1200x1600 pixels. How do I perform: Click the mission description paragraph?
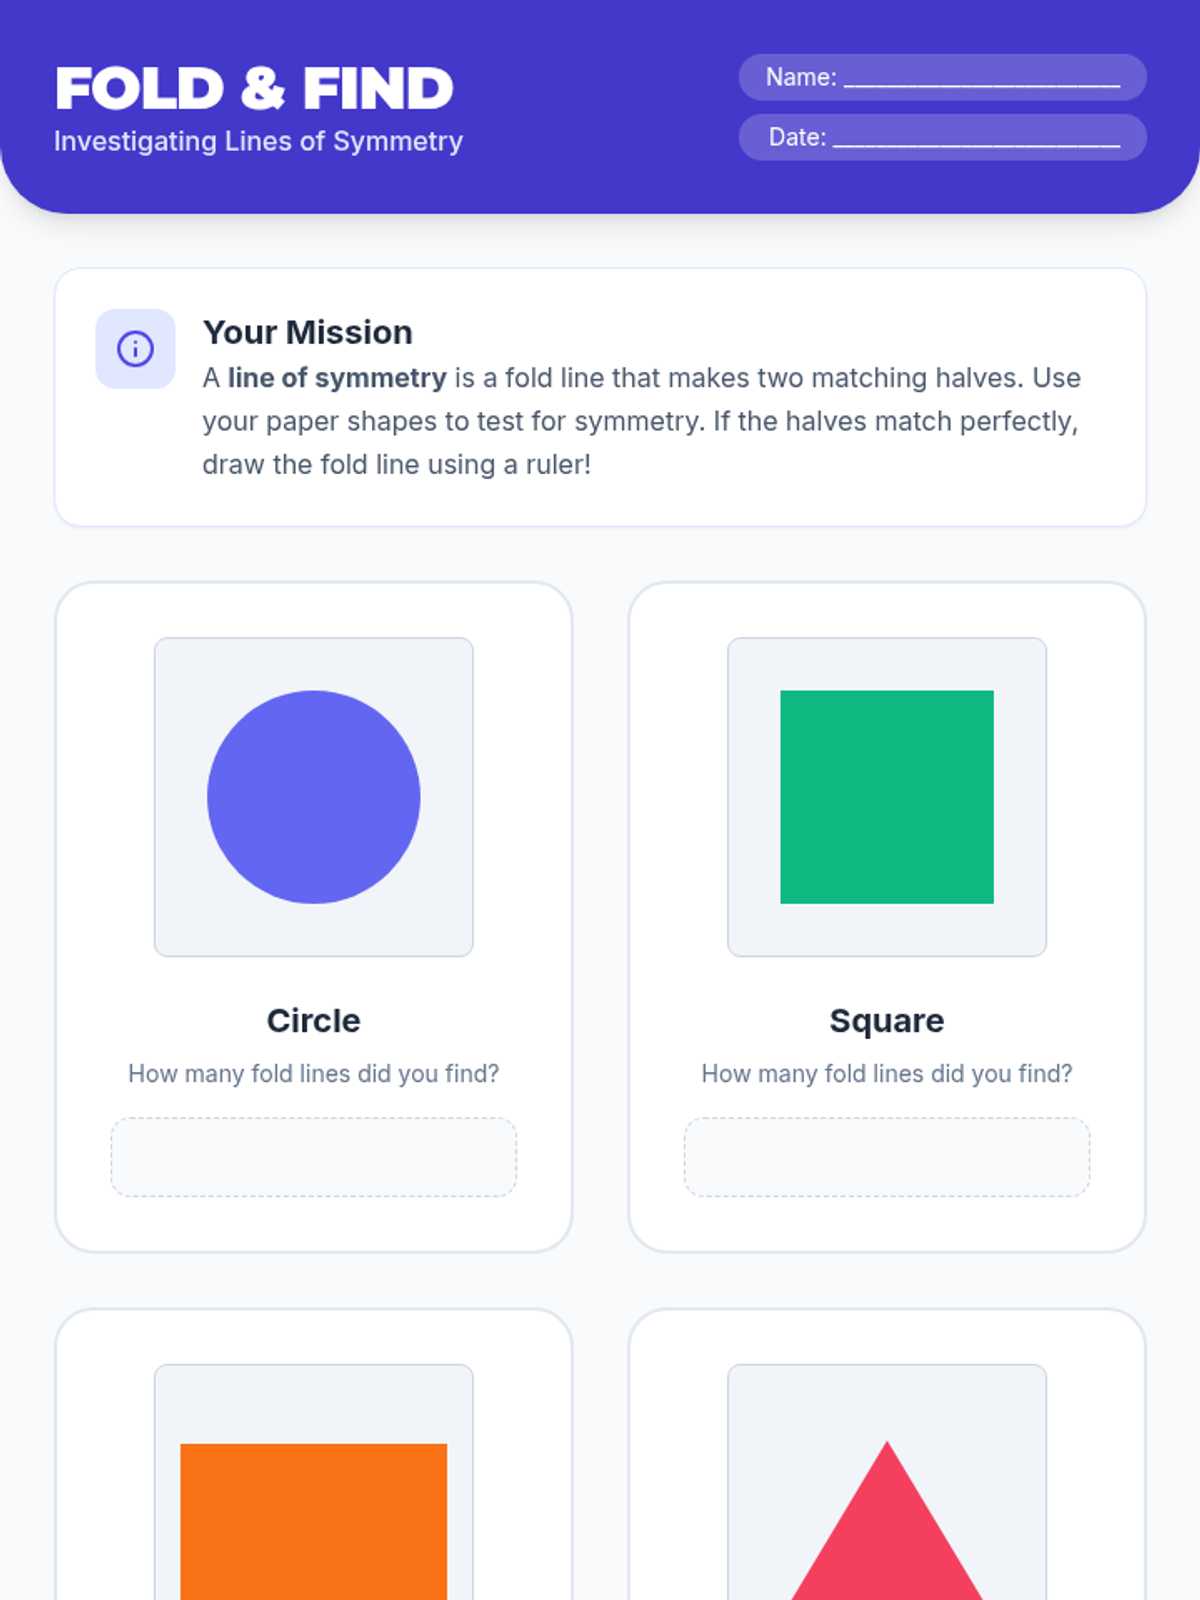point(642,421)
